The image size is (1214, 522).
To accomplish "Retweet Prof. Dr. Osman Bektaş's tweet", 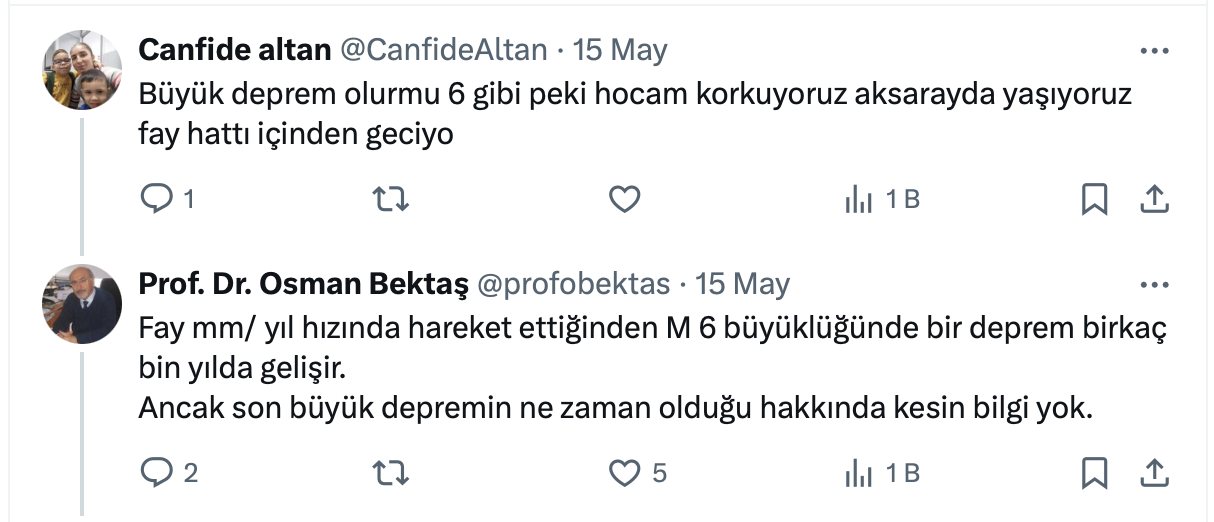I will click(x=390, y=472).
